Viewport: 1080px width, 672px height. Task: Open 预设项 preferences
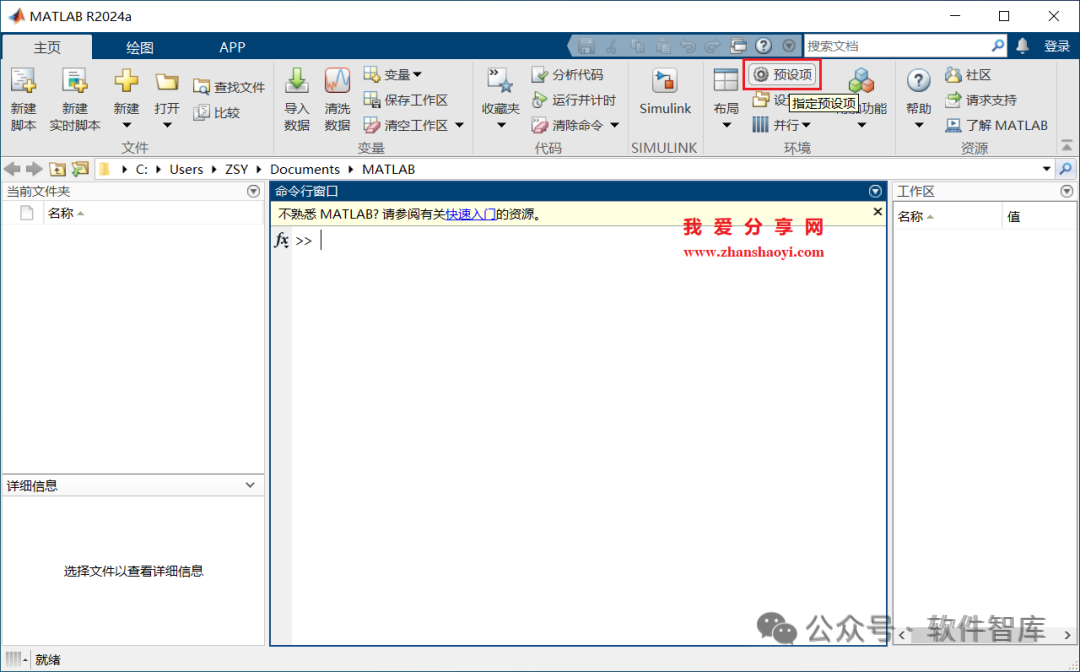click(x=782, y=74)
